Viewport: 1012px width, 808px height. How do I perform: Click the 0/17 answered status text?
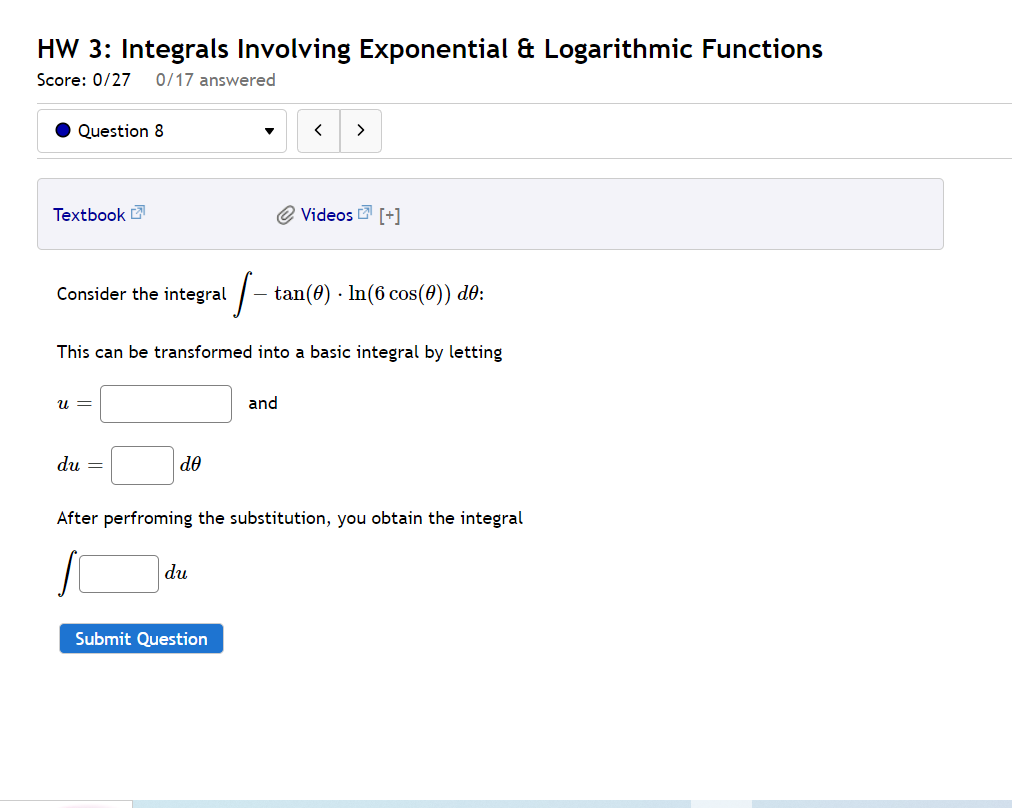pyautogui.click(x=215, y=80)
